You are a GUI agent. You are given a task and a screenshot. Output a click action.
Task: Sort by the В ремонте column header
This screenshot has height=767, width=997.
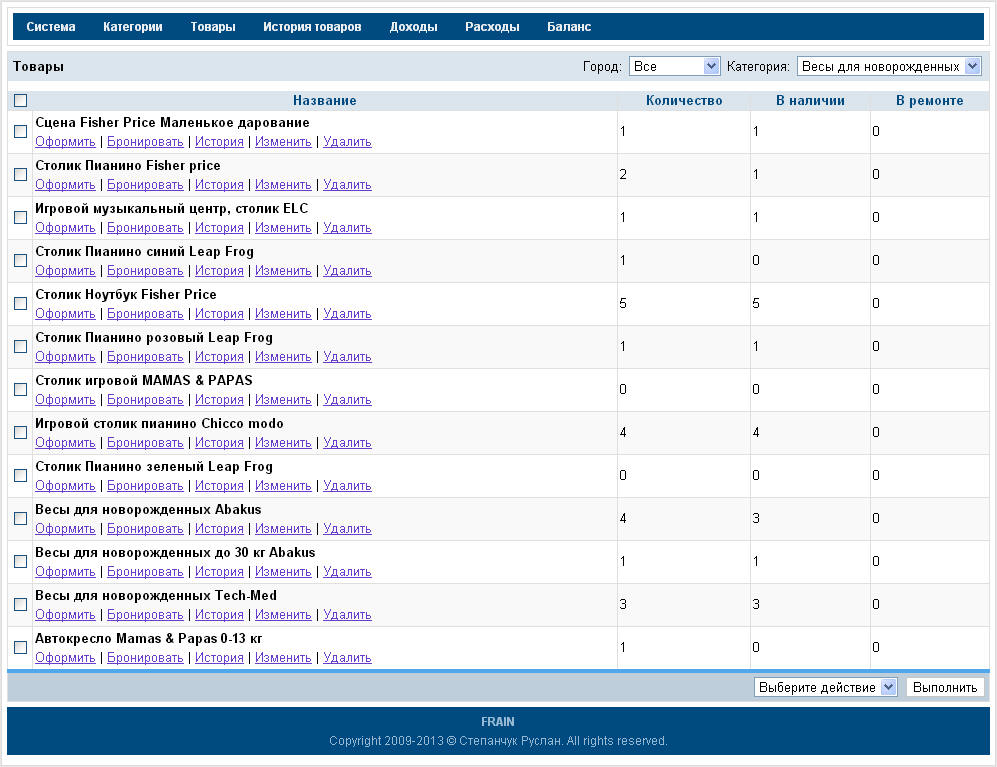click(x=930, y=100)
